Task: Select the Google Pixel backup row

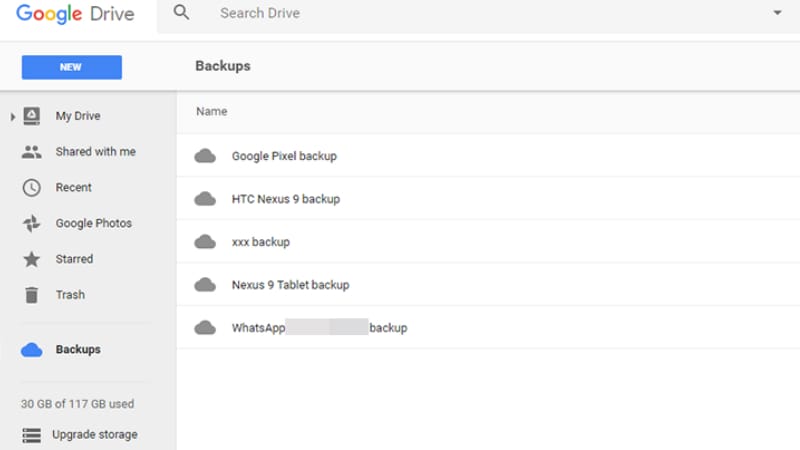Action: (x=284, y=156)
